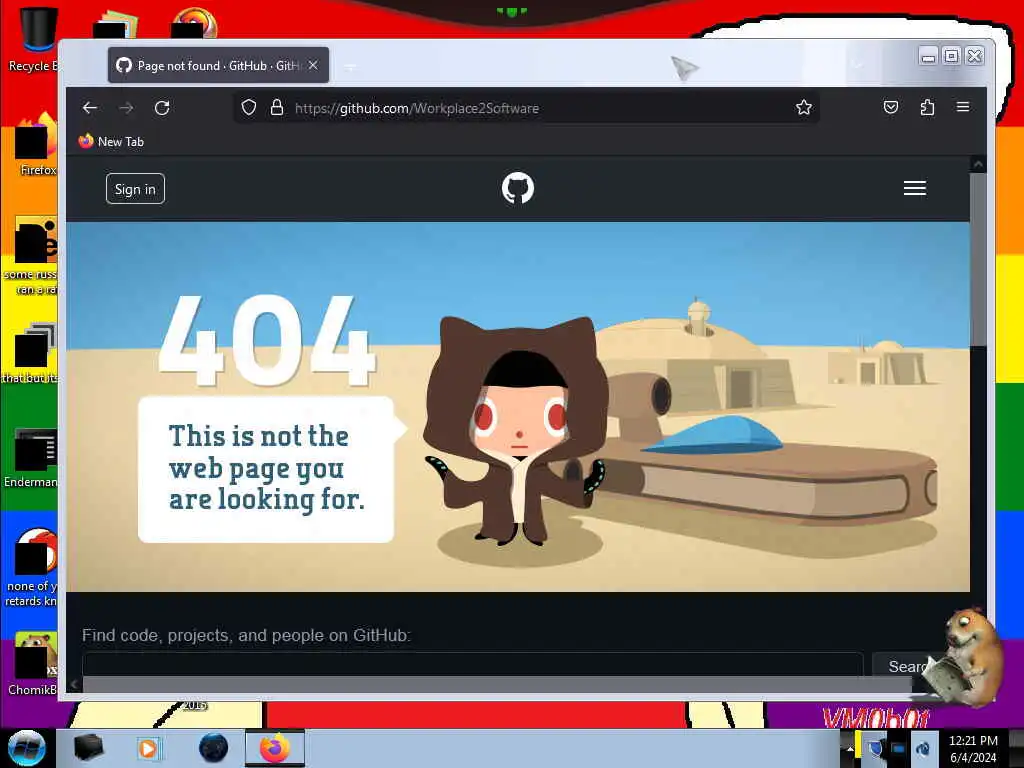Click the Sign in button on GitHub
Screen dimensions: 1024x768
[x=135, y=189]
